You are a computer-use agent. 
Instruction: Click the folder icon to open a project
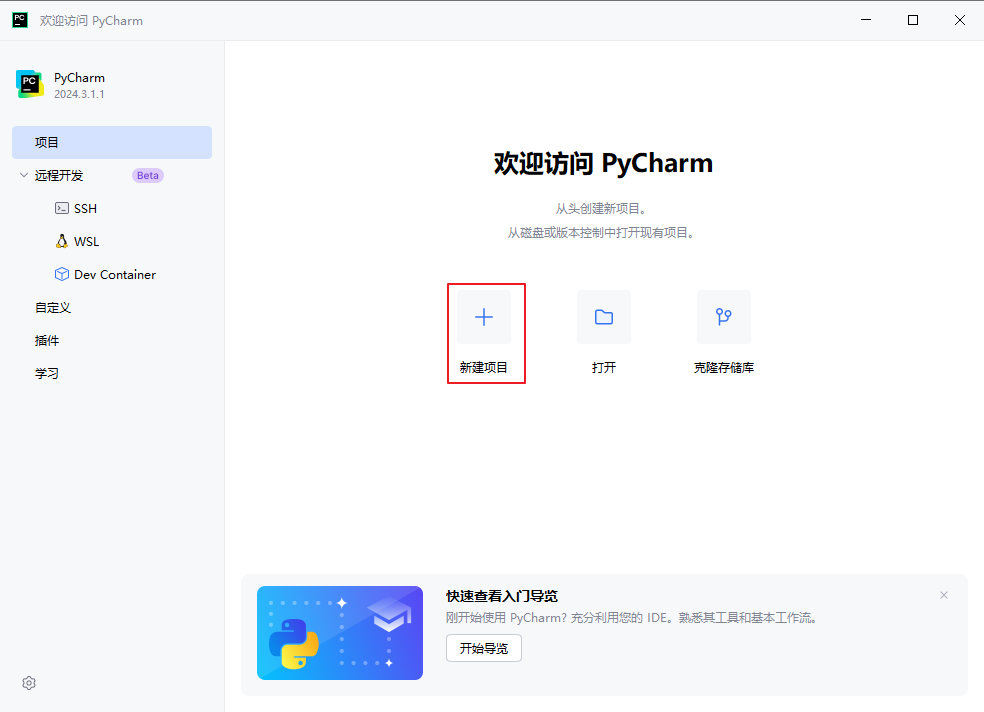pyautogui.click(x=604, y=317)
